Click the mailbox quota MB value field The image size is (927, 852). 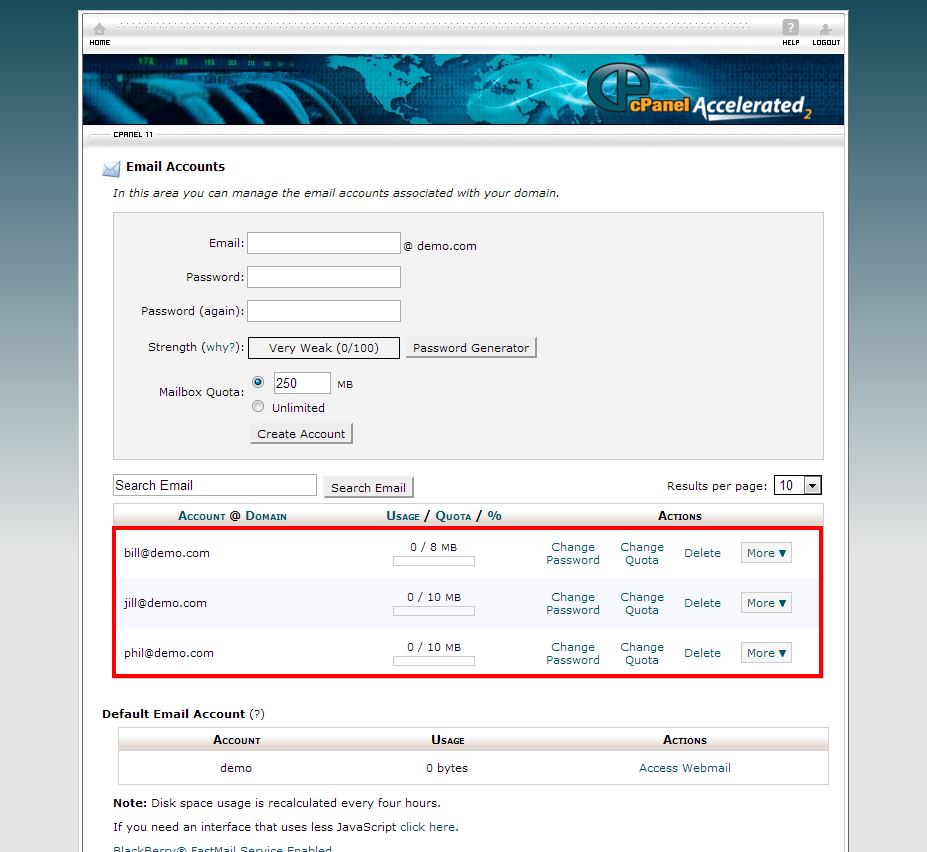pos(302,383)
